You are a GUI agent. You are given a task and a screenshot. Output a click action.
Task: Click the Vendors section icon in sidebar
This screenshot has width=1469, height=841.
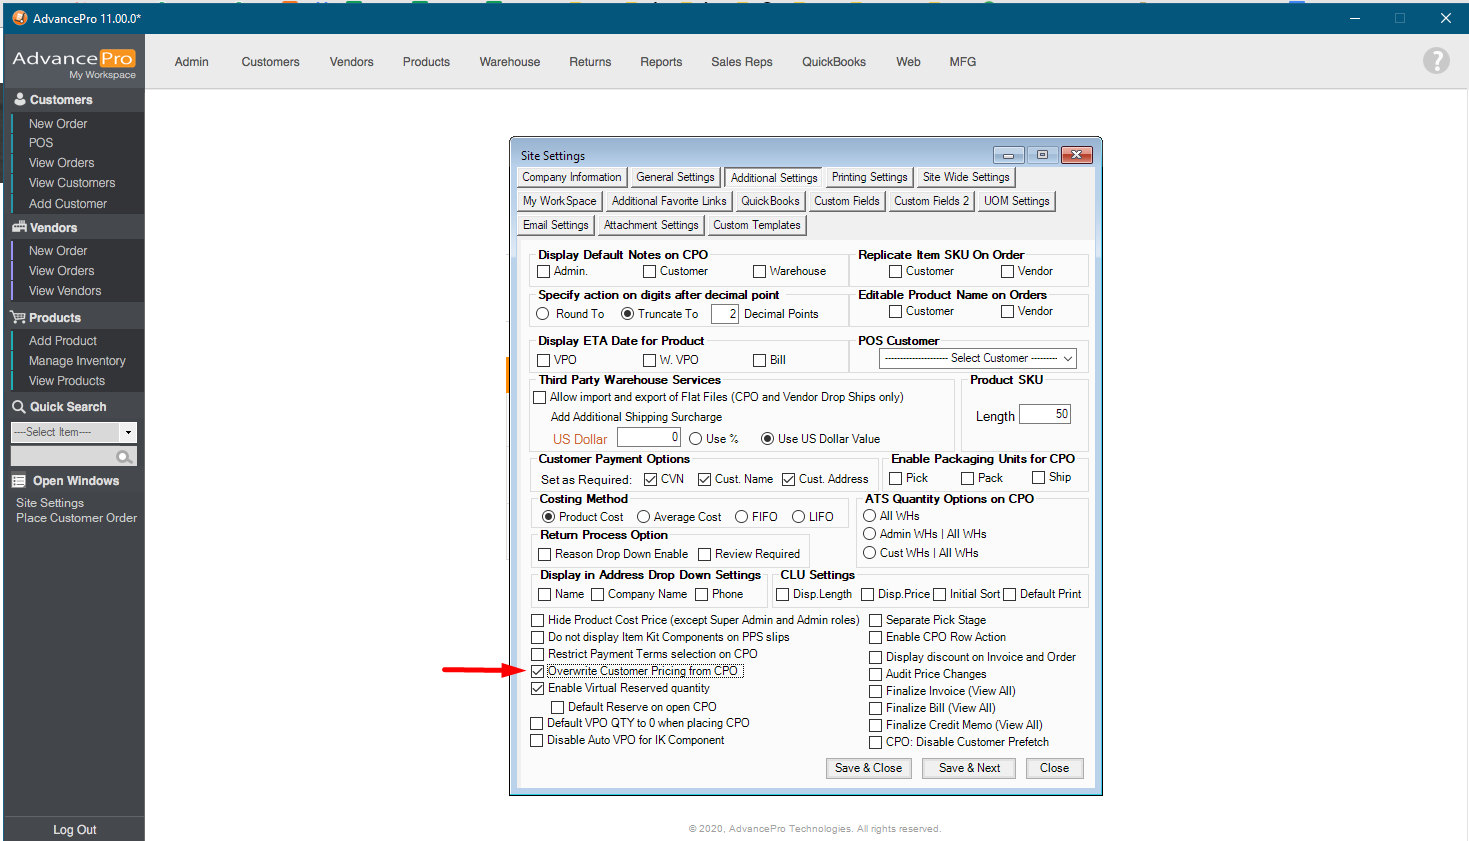point(19,227)
